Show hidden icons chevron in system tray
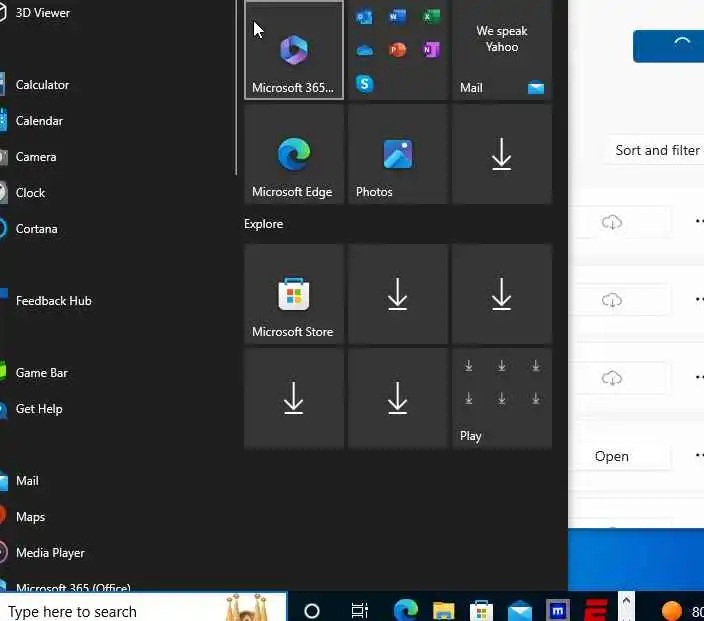704x621 pixels. [x=626, y=601]
